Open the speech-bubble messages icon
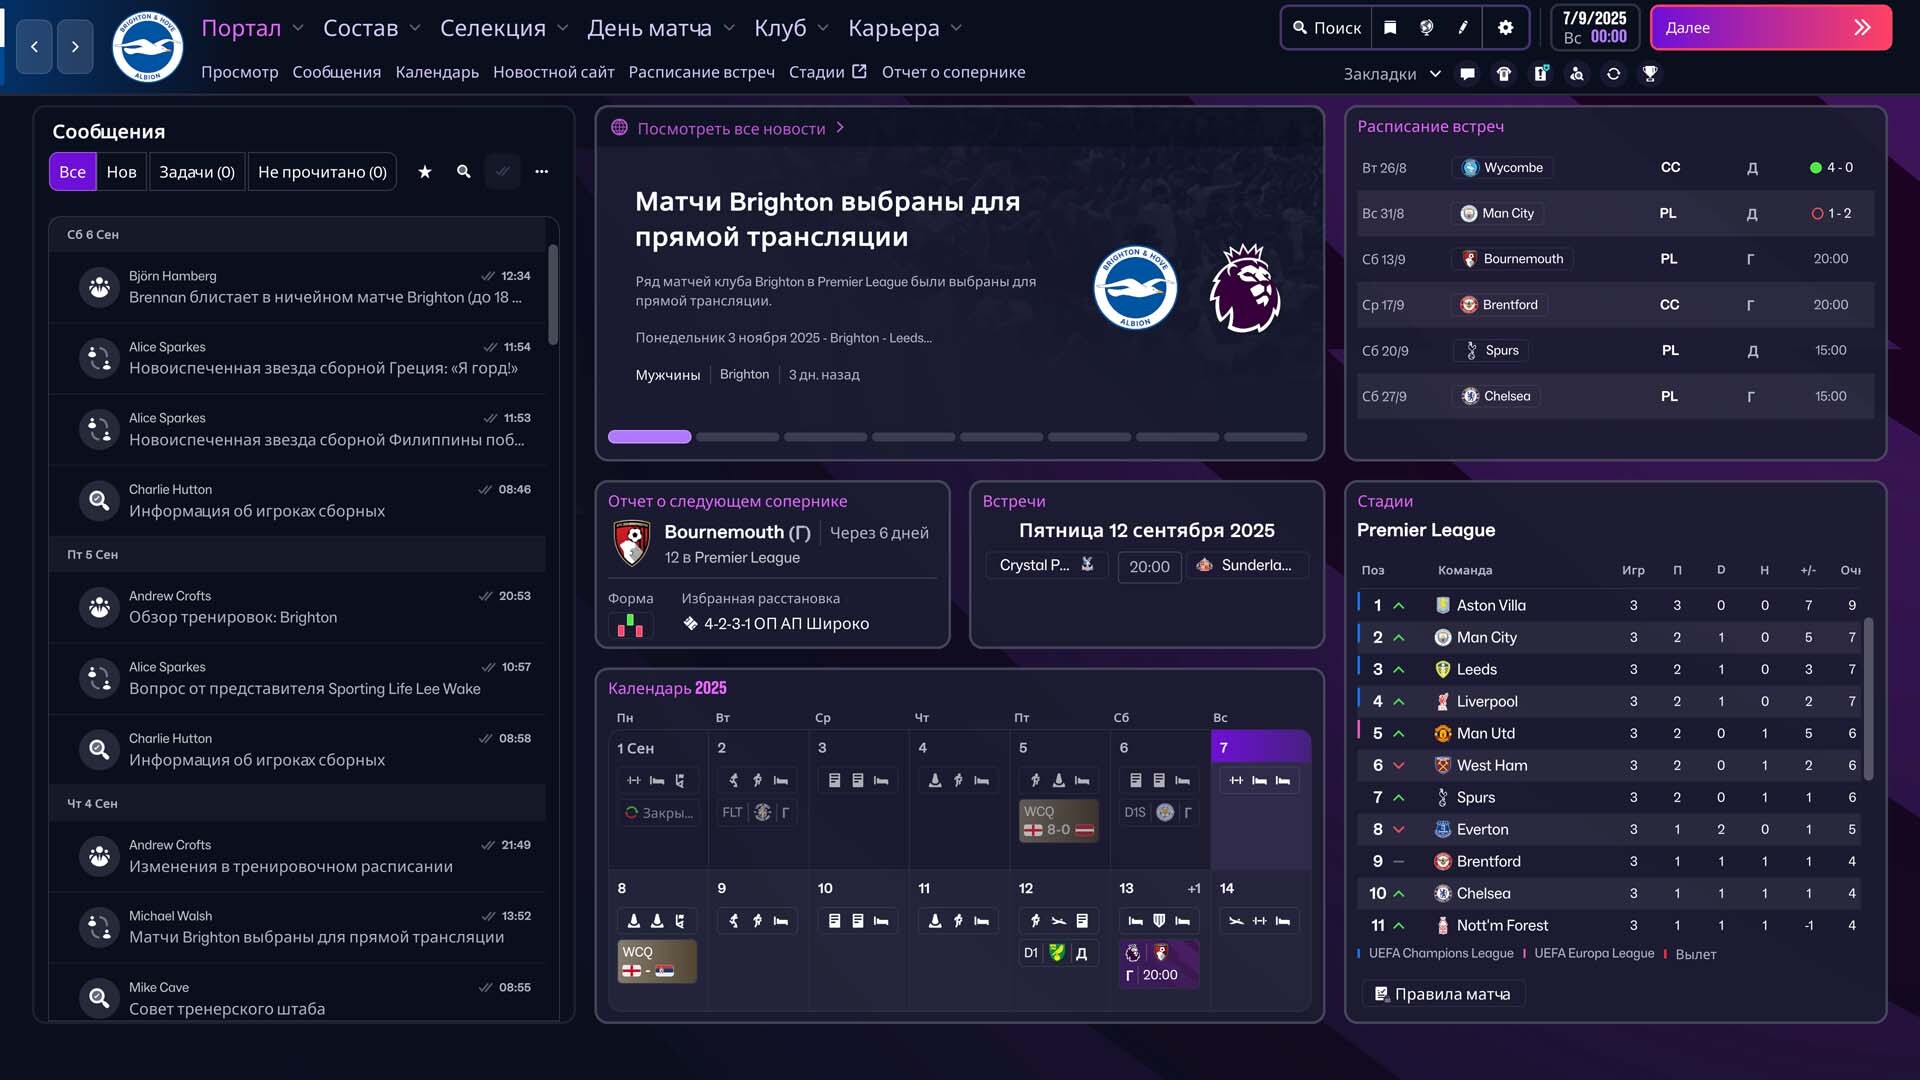 coord(1467,73)
